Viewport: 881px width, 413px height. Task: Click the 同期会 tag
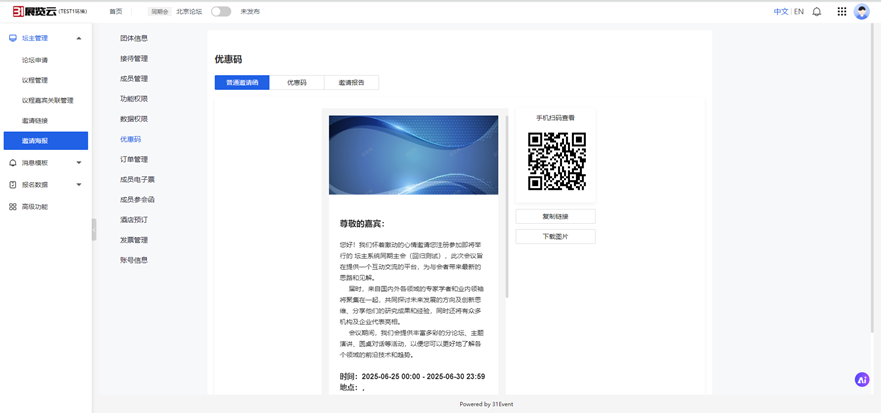pyautogui.click(x=160, y=11)
